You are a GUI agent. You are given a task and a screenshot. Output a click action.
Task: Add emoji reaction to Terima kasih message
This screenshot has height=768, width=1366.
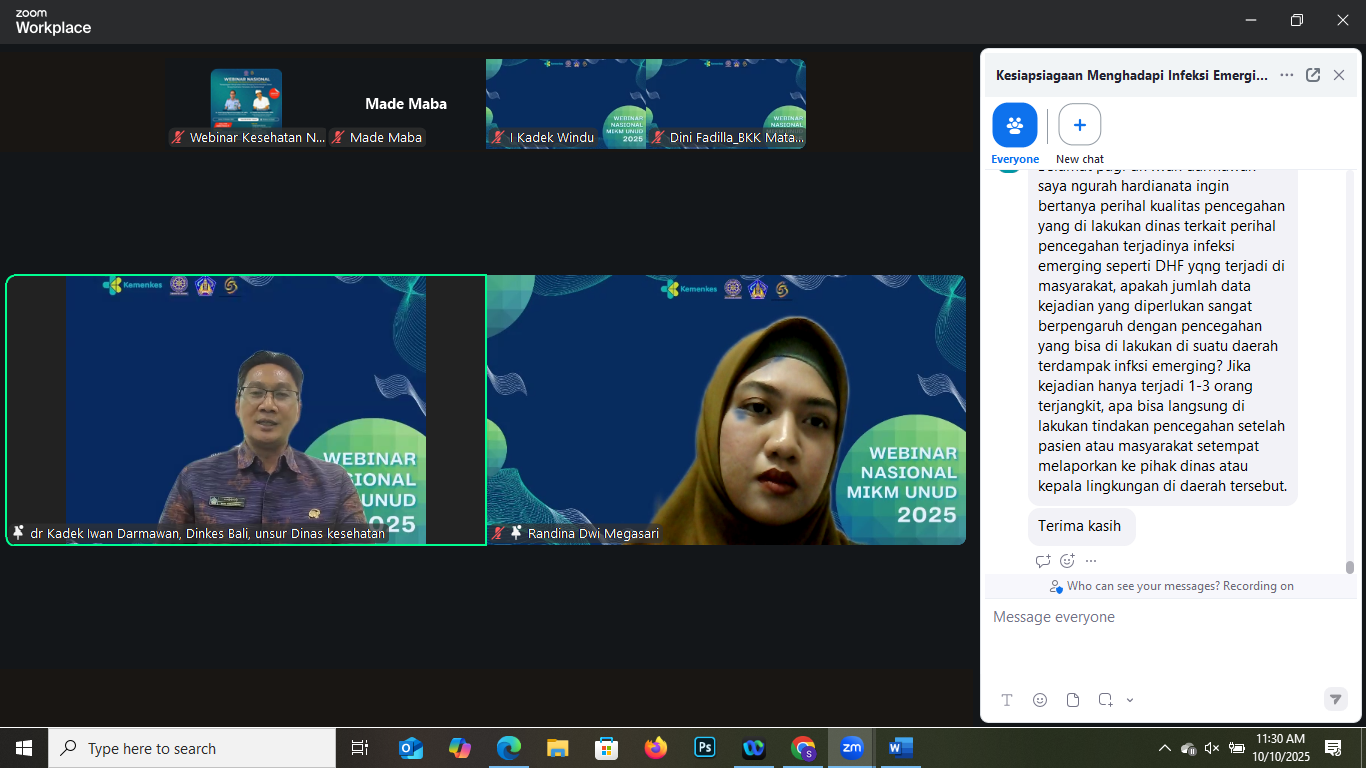(1067, 561)
